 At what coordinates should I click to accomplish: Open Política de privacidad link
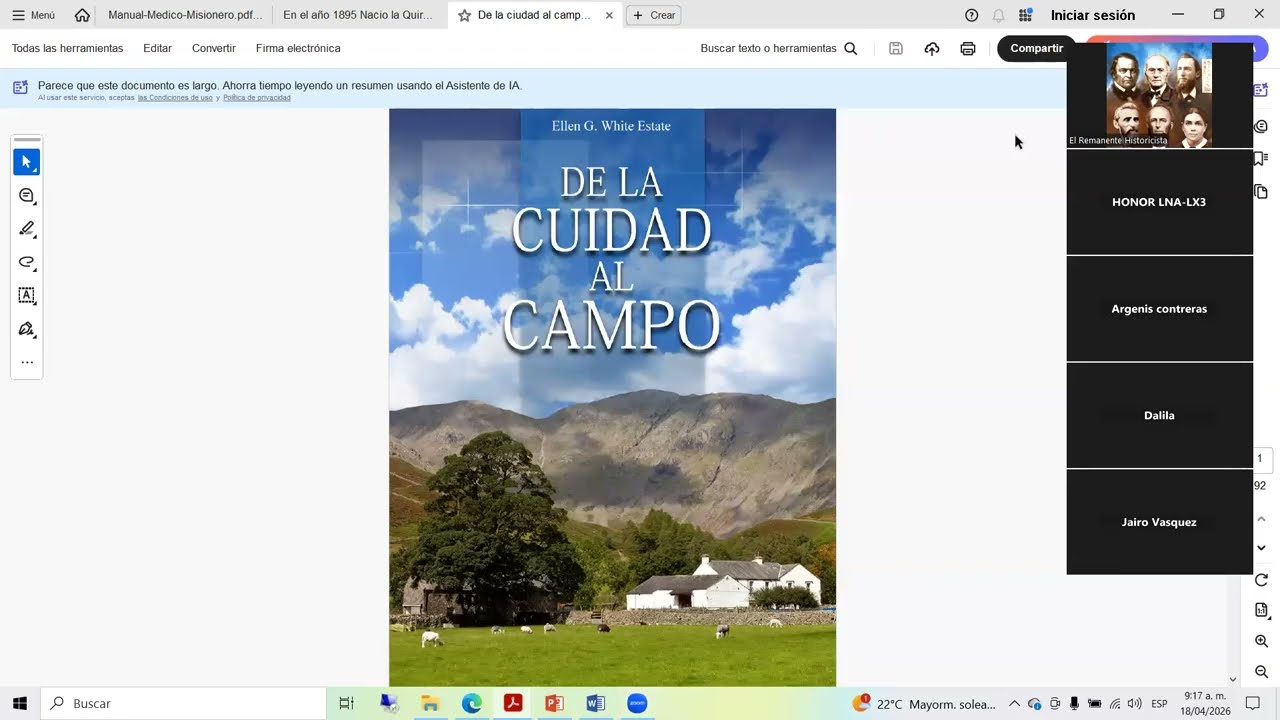(257, 98)
